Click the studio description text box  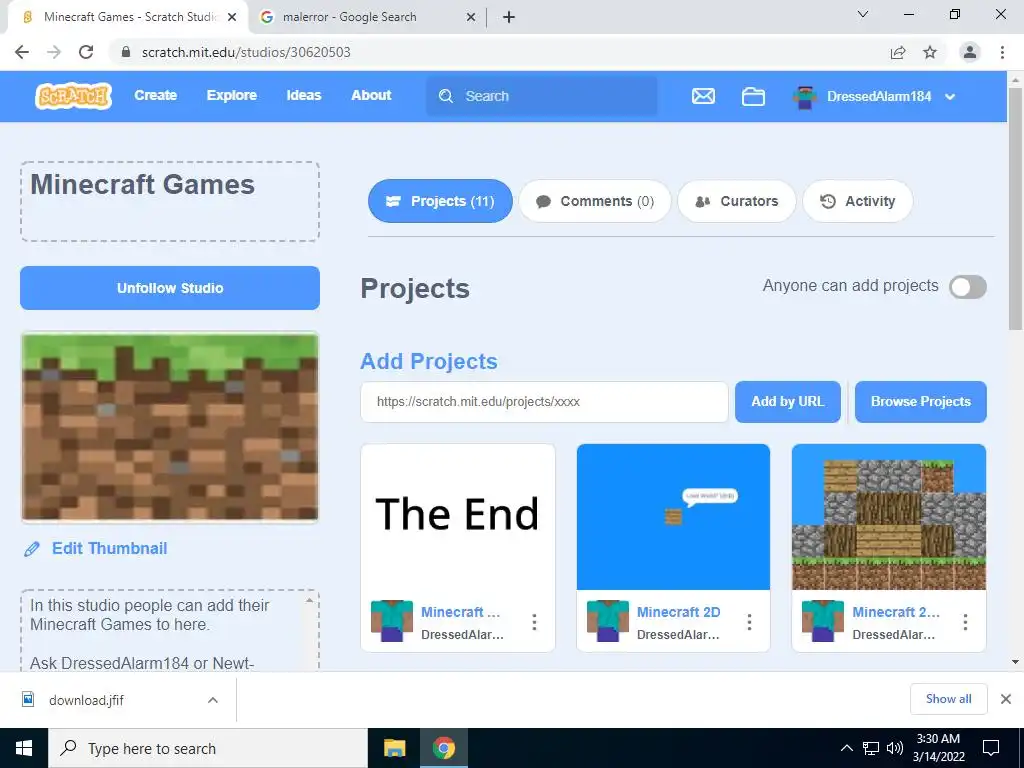(170, 631)
